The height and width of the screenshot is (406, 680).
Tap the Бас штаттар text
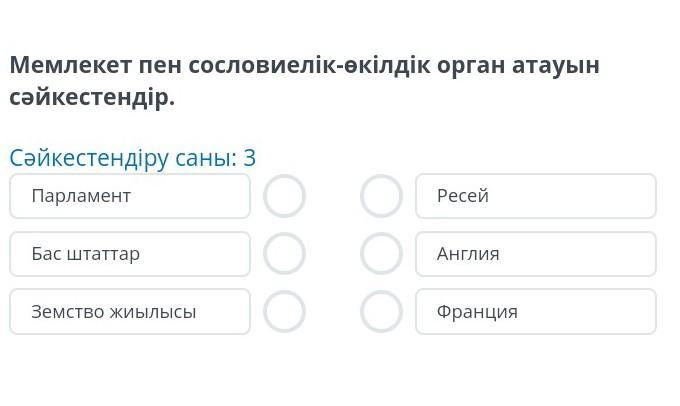85,254
